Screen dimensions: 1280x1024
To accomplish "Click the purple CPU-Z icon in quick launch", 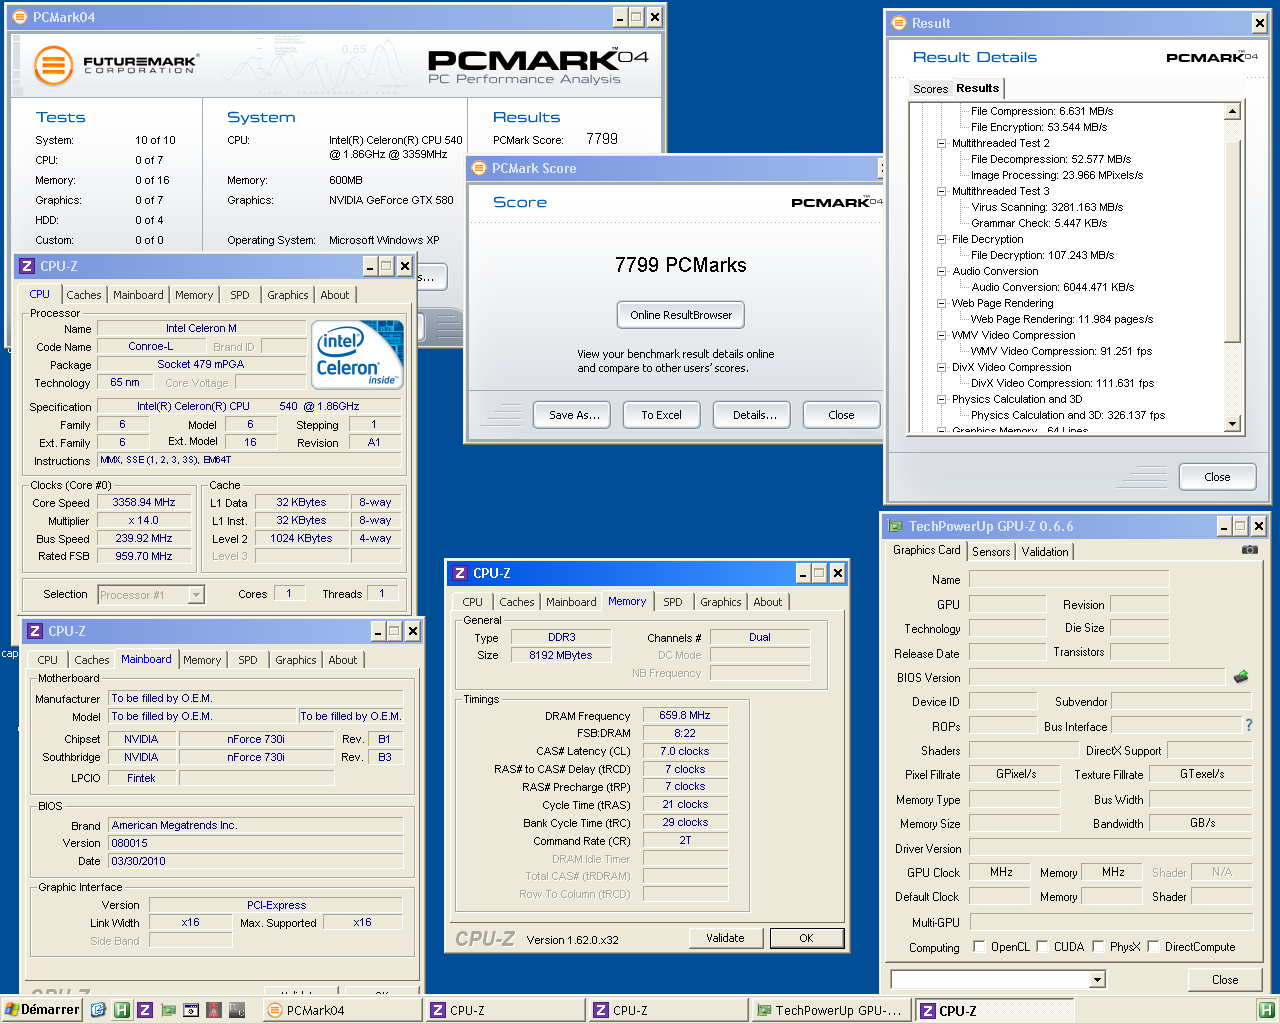I will point(145,1010).
